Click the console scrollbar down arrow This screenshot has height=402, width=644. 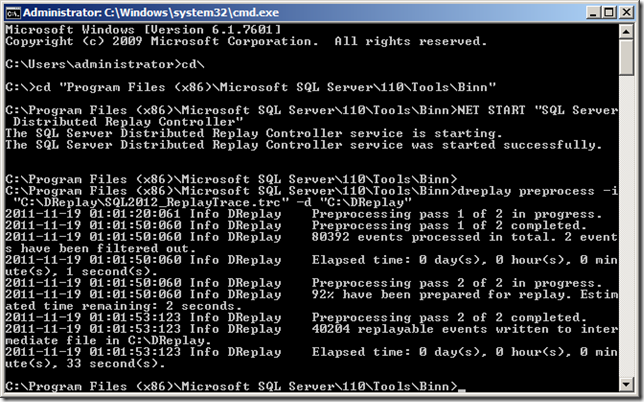click(626, 385)
